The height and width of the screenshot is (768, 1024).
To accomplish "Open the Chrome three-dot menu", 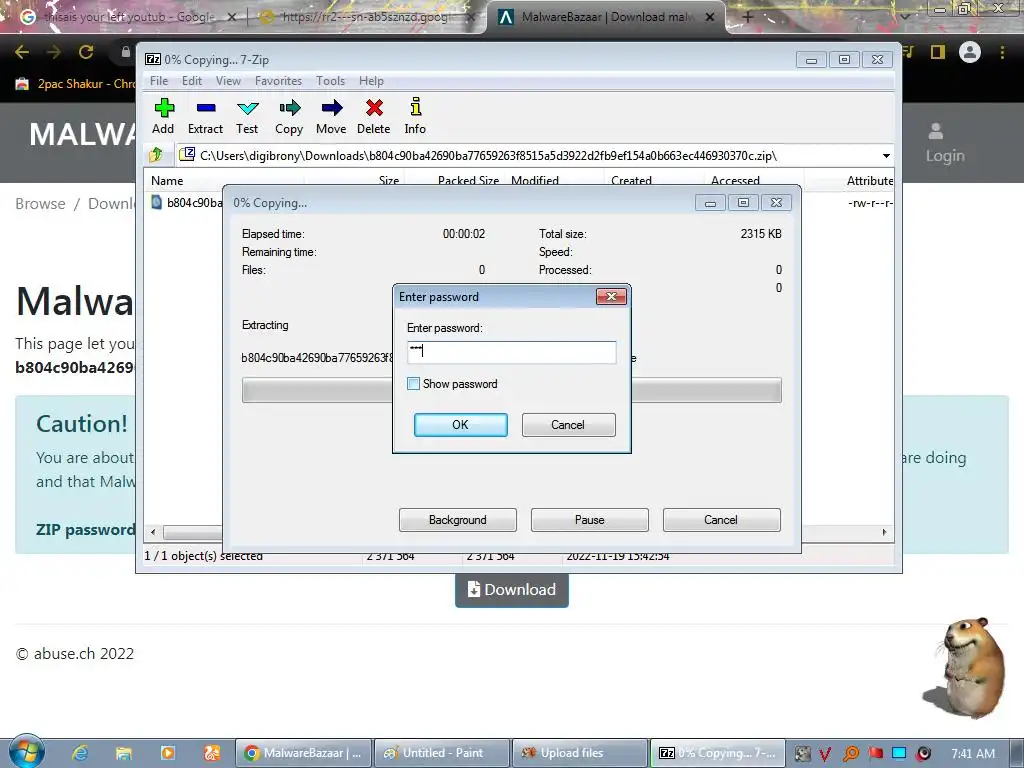I will coord(1002,52).
